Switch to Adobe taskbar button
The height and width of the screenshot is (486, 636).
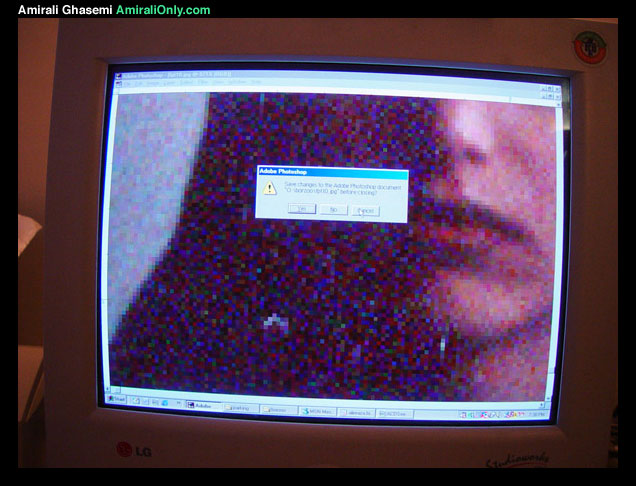click(x=203, y=406)
